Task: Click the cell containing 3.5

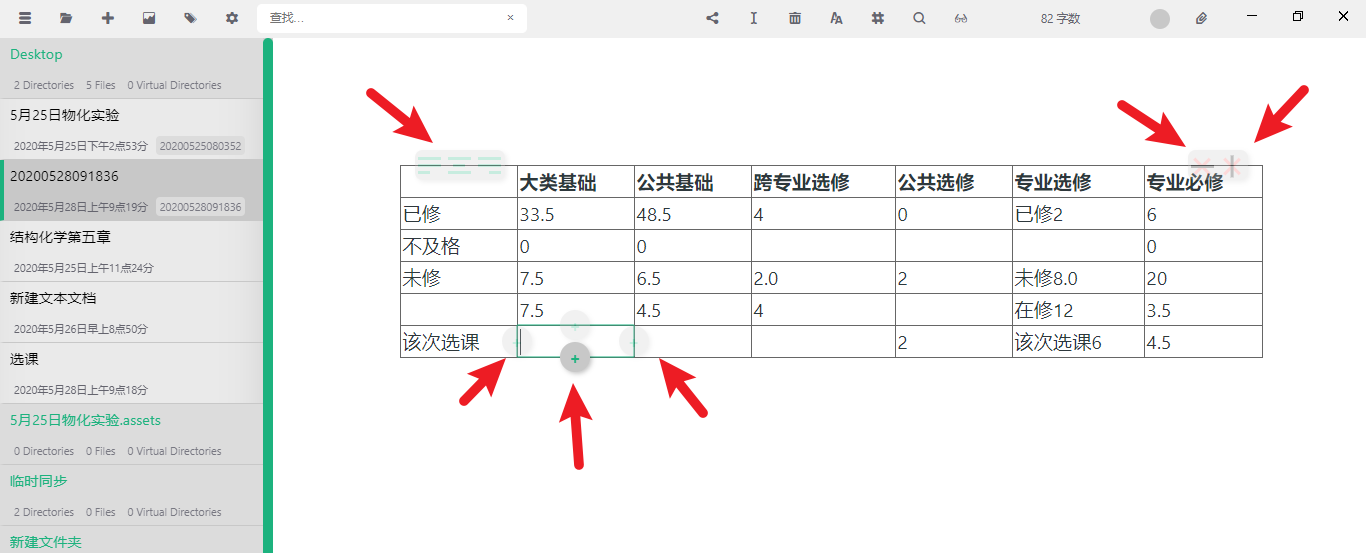Action: tap(1204, 310)
